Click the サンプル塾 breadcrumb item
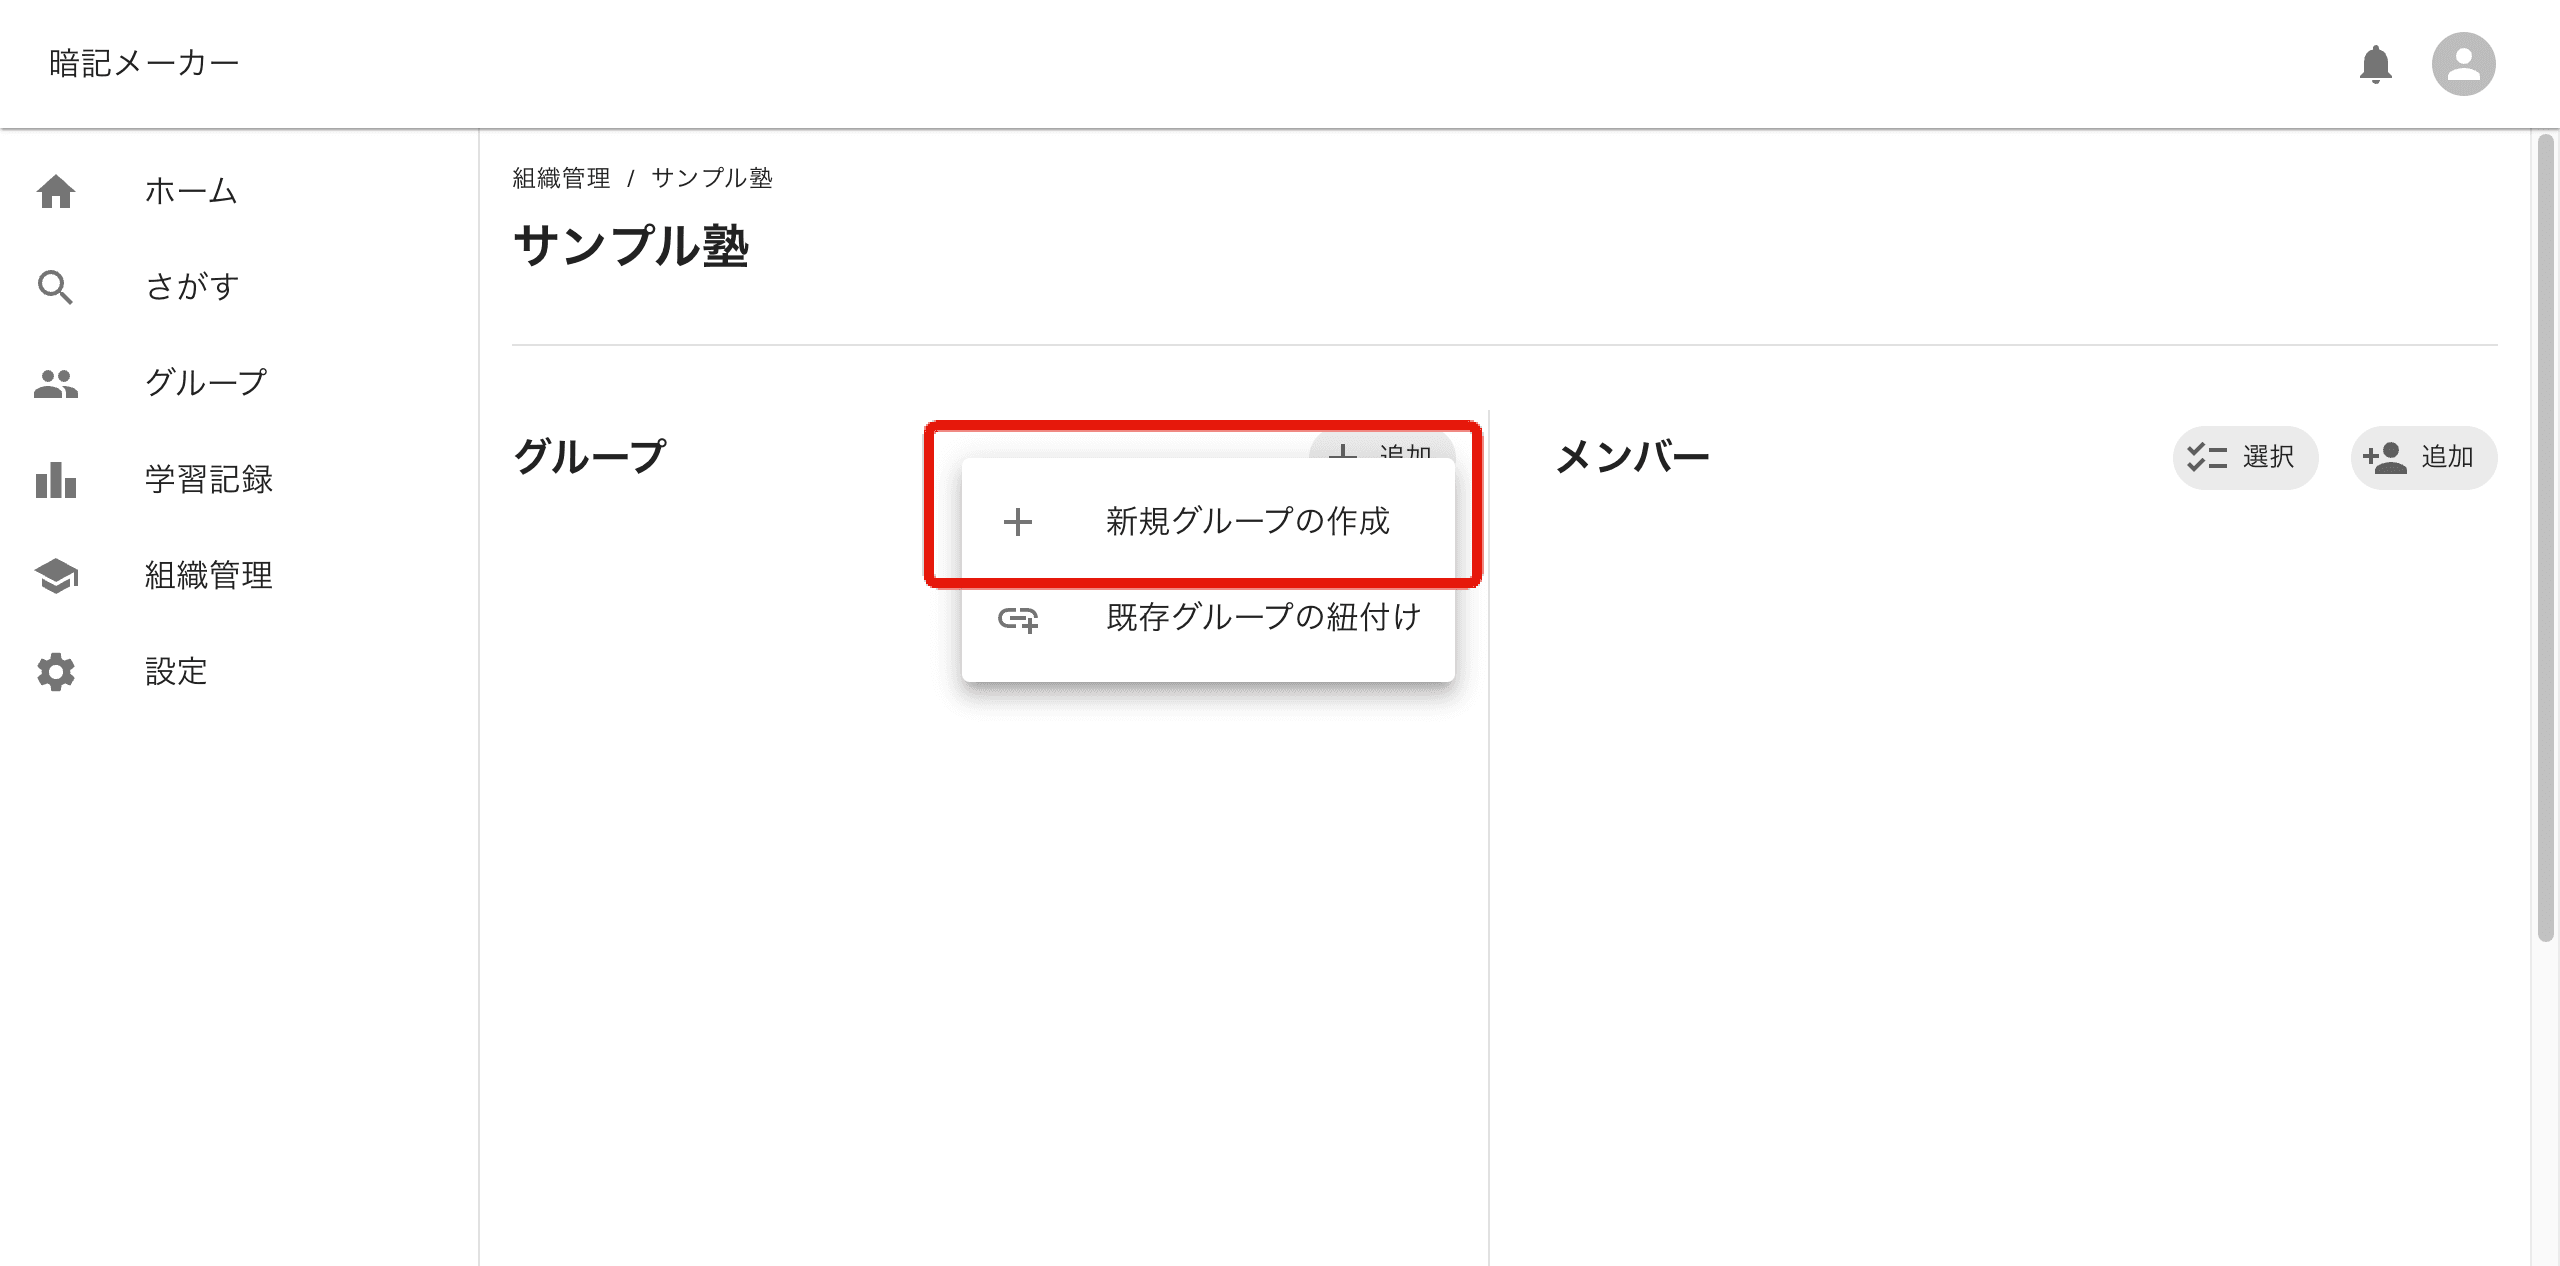The width and height of the screenshot is (2560, 1266). [x=712, y=178]
